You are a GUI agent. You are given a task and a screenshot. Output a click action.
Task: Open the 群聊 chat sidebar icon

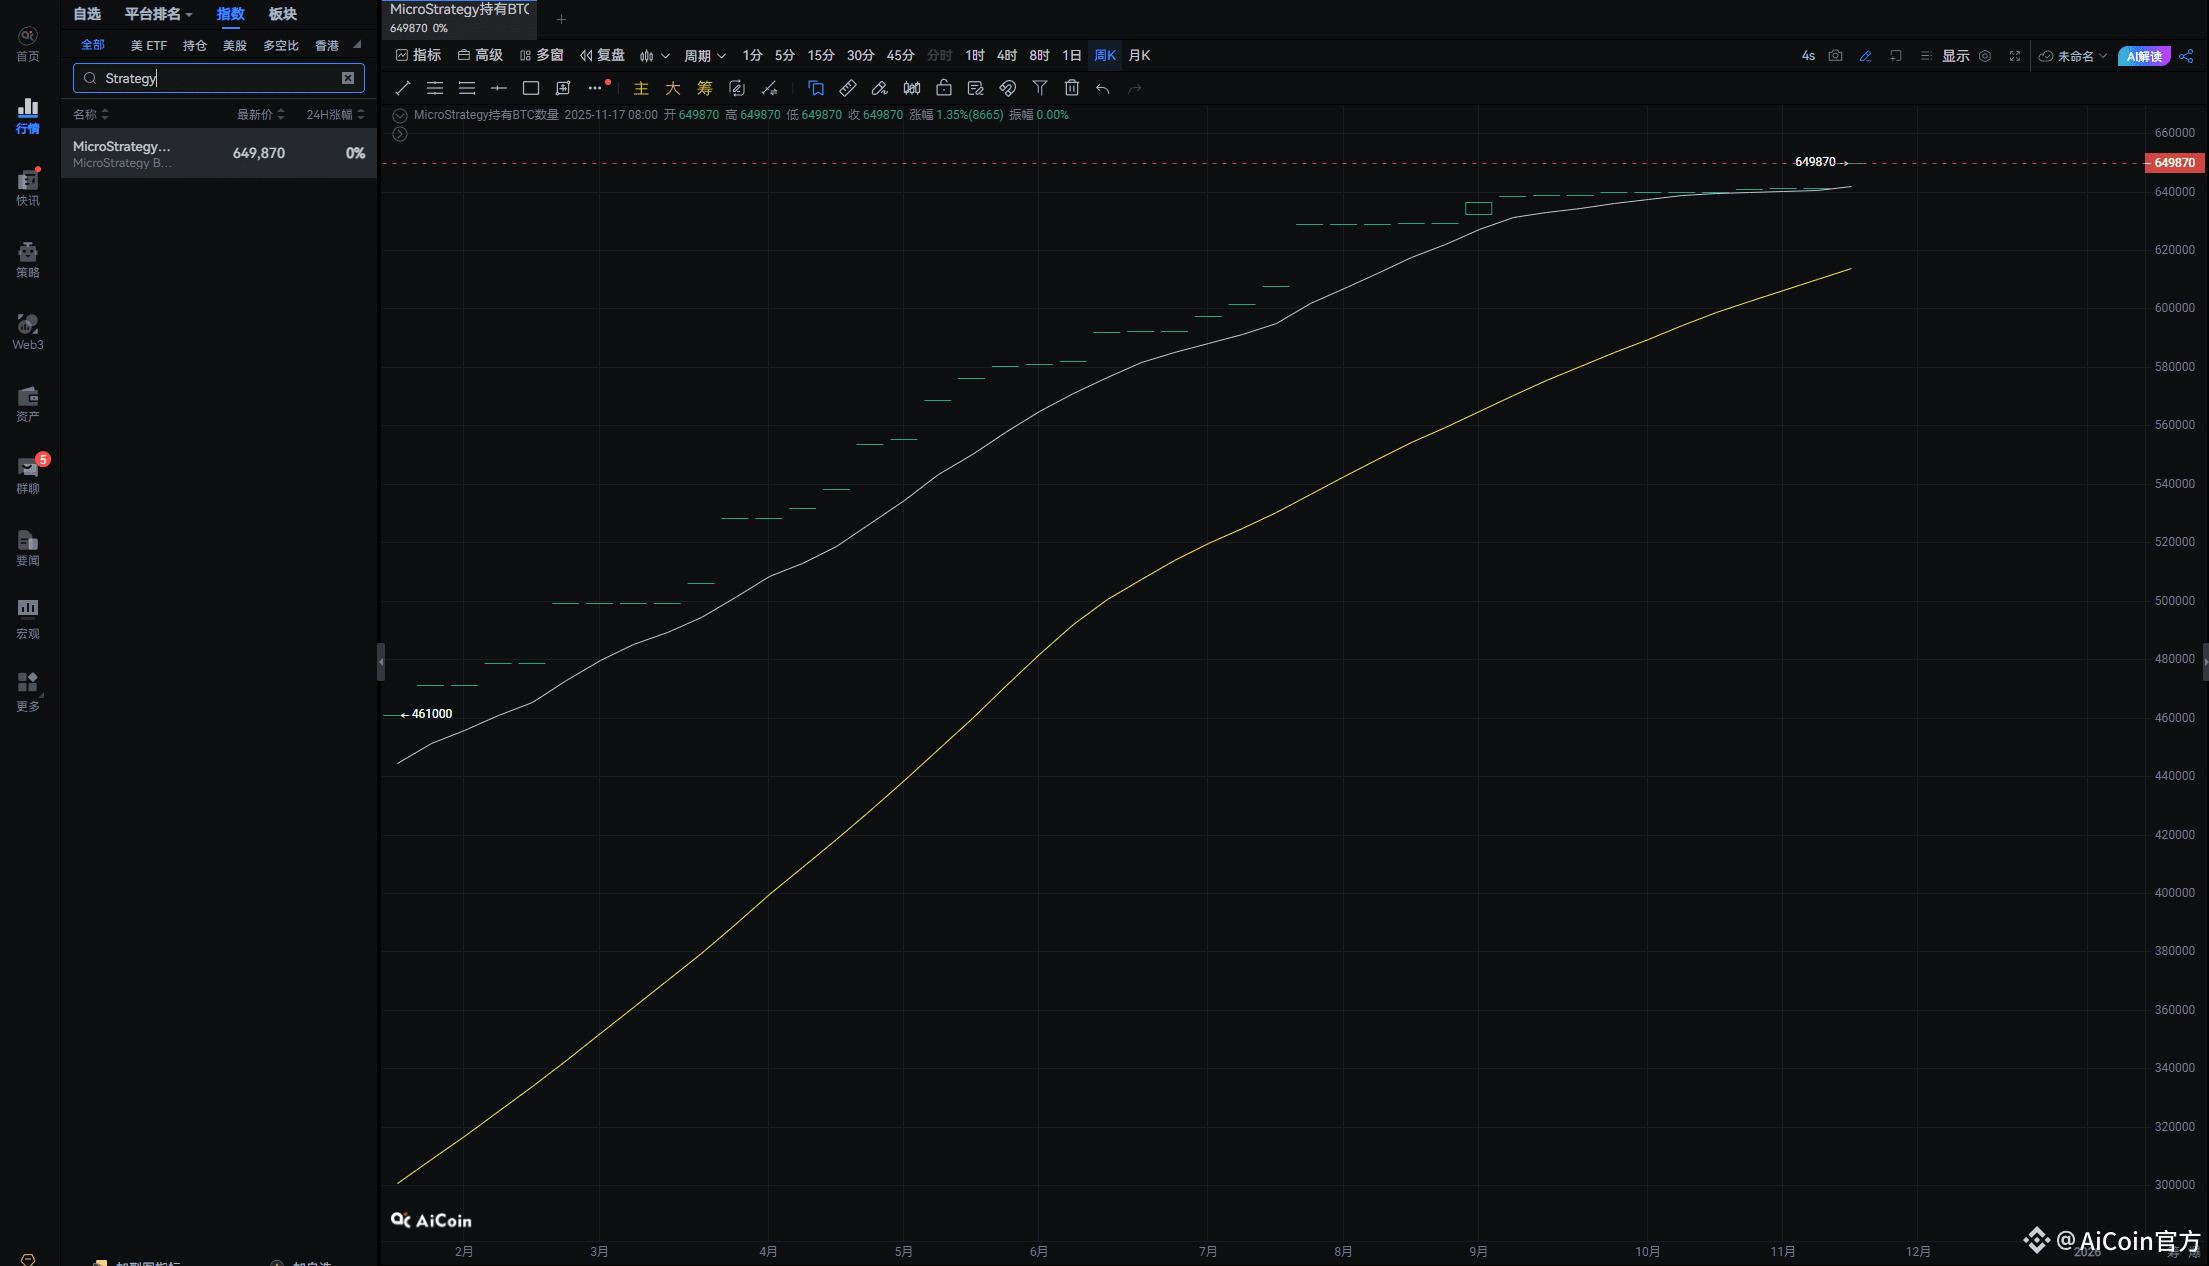click(x=28, y=474)
